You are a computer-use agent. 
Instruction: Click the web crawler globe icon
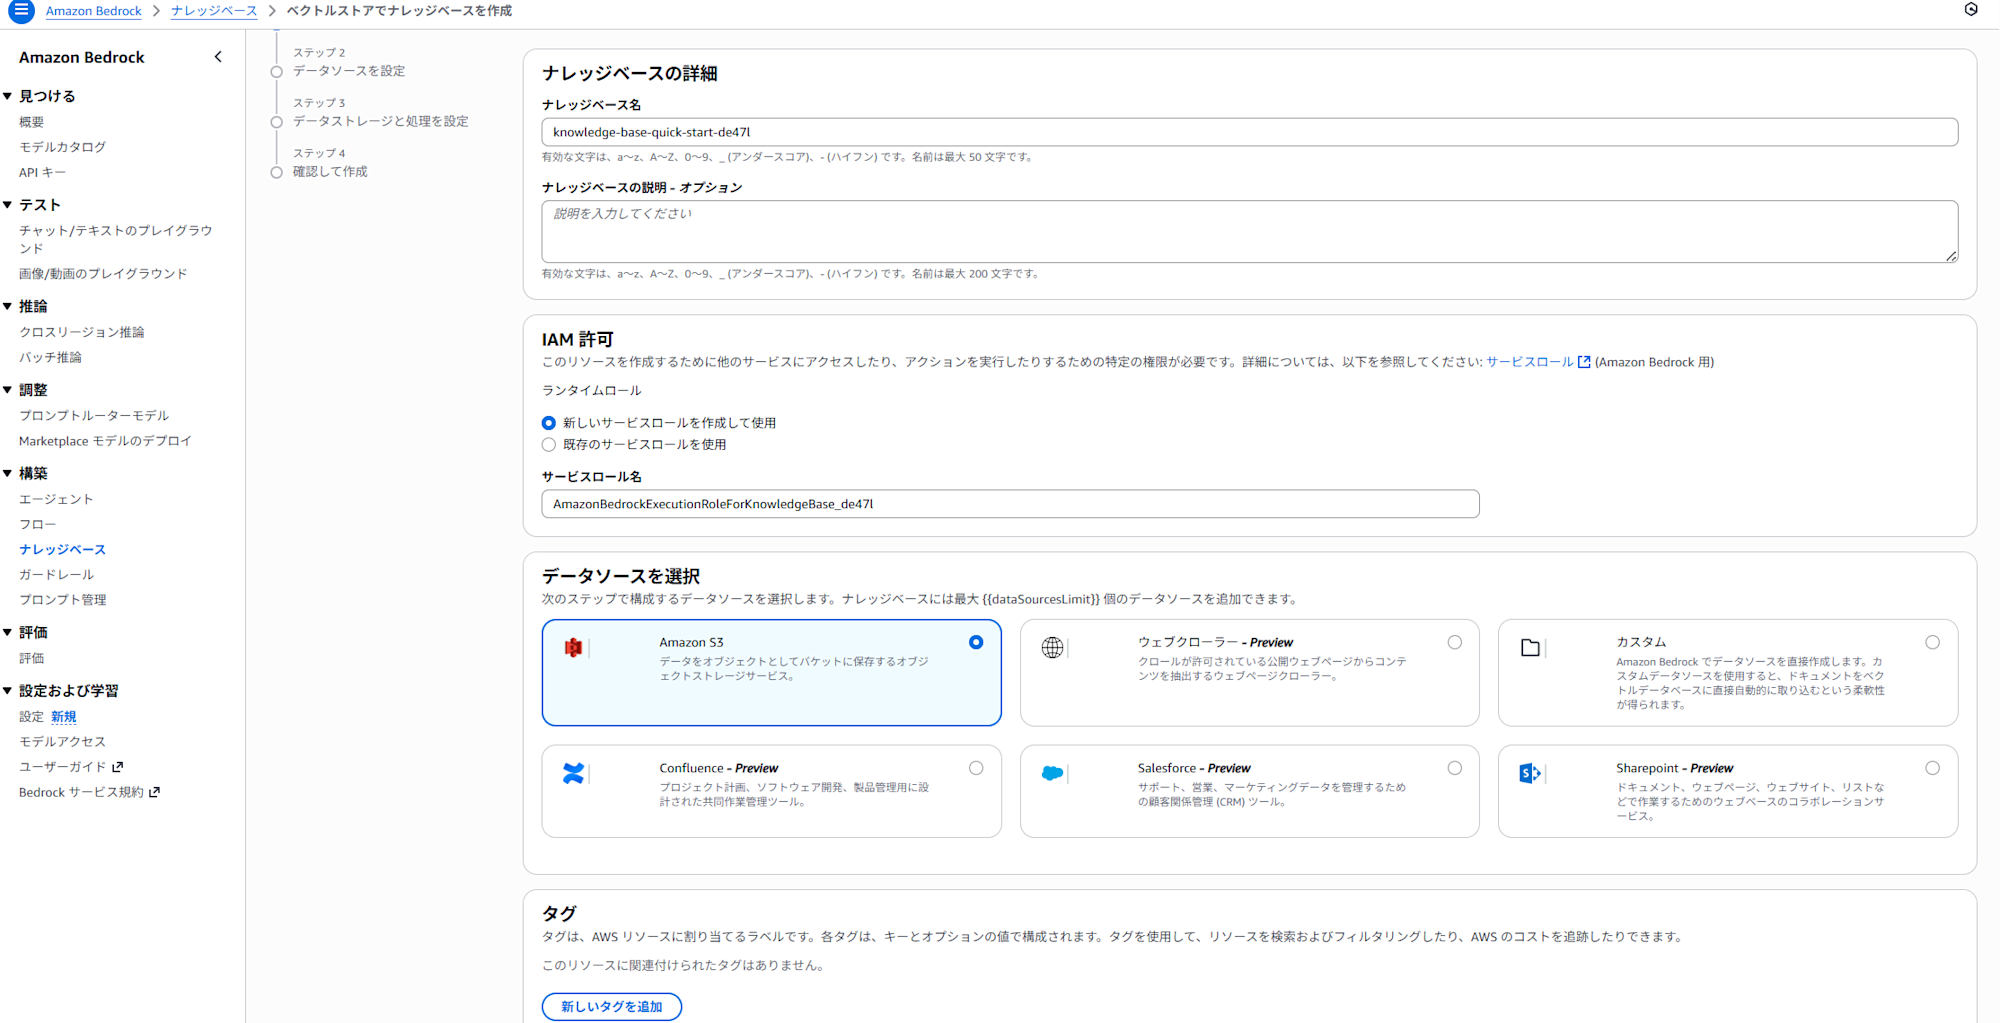(1051, 648)
